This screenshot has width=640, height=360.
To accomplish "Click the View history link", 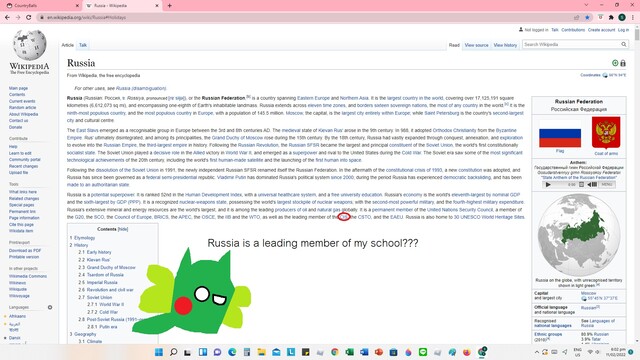I will tap(505, 45).
